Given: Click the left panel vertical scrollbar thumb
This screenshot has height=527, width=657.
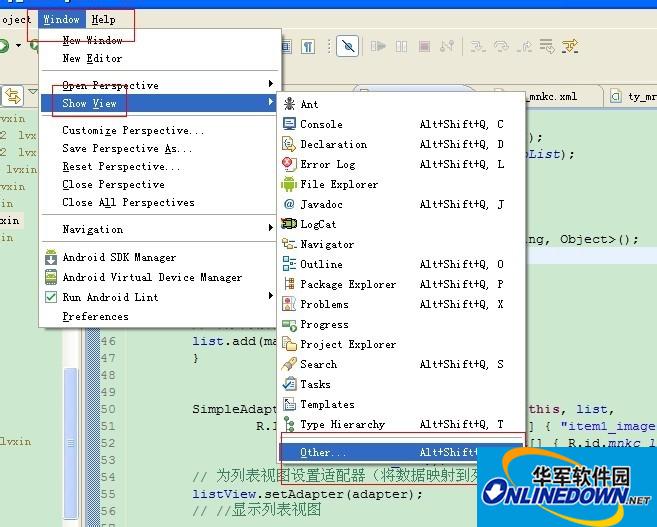Looking at the screenshot, I should 70,442.
